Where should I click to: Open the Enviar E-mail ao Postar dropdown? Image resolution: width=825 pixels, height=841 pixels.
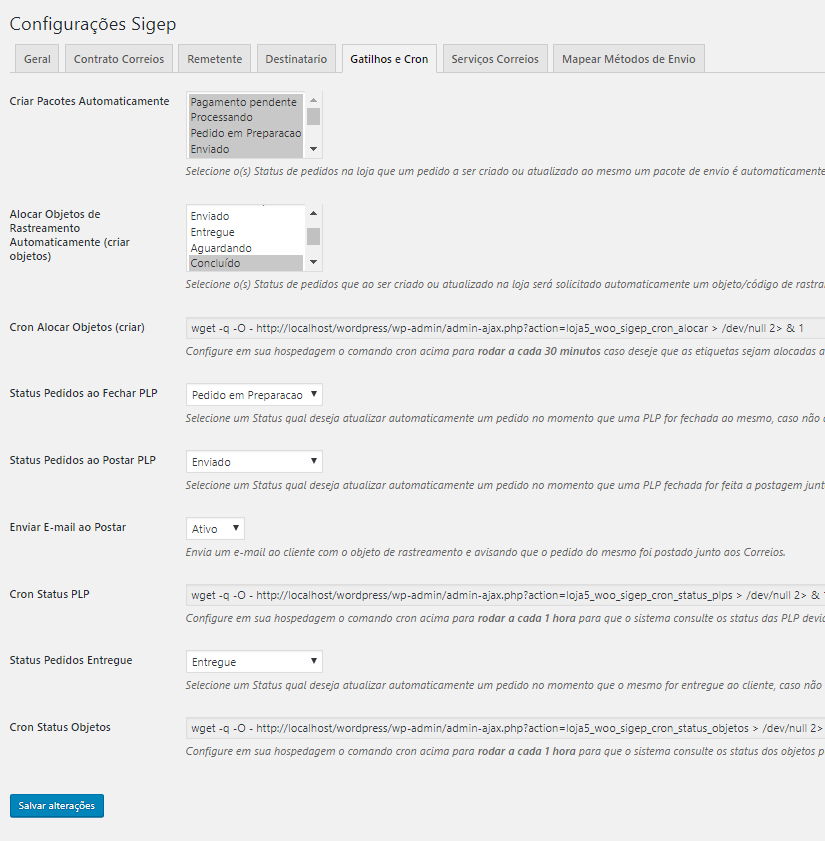(x=215, y=528)
